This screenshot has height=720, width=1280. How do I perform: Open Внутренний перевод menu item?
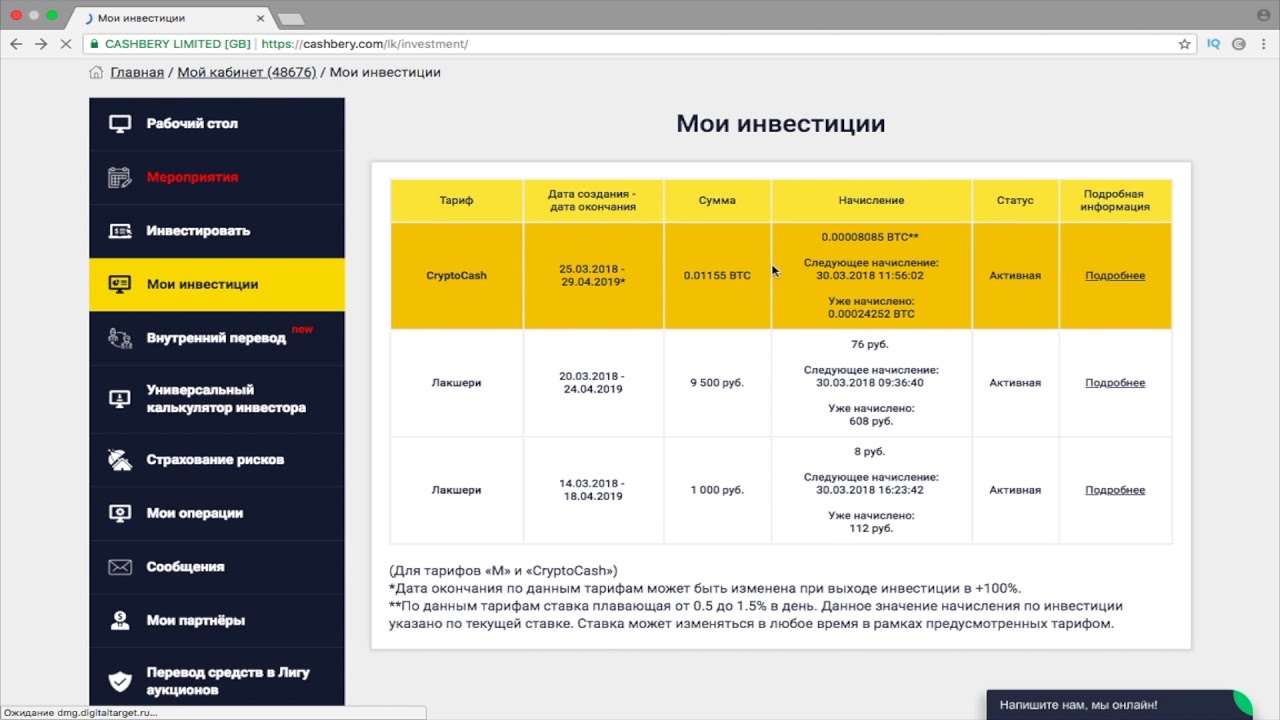(217, 338)
